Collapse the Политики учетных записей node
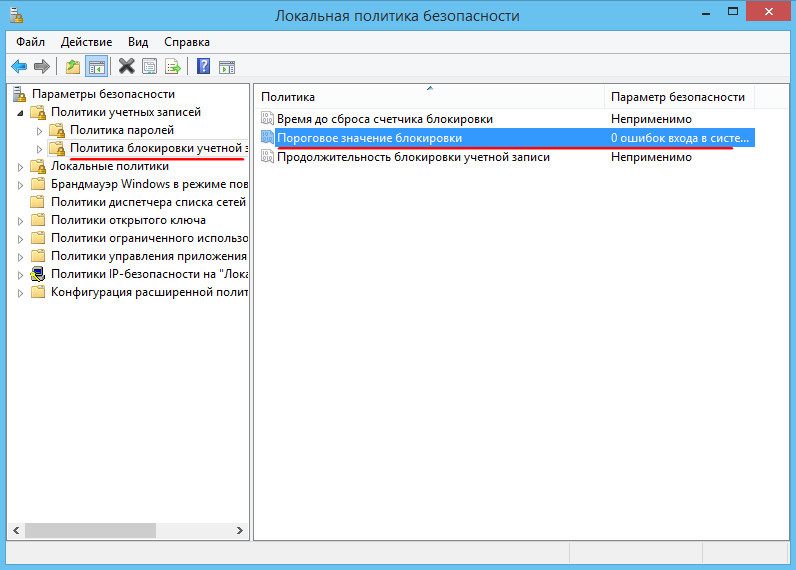The height and width of the screenshot is (570, 796). (x=20, y=113)
